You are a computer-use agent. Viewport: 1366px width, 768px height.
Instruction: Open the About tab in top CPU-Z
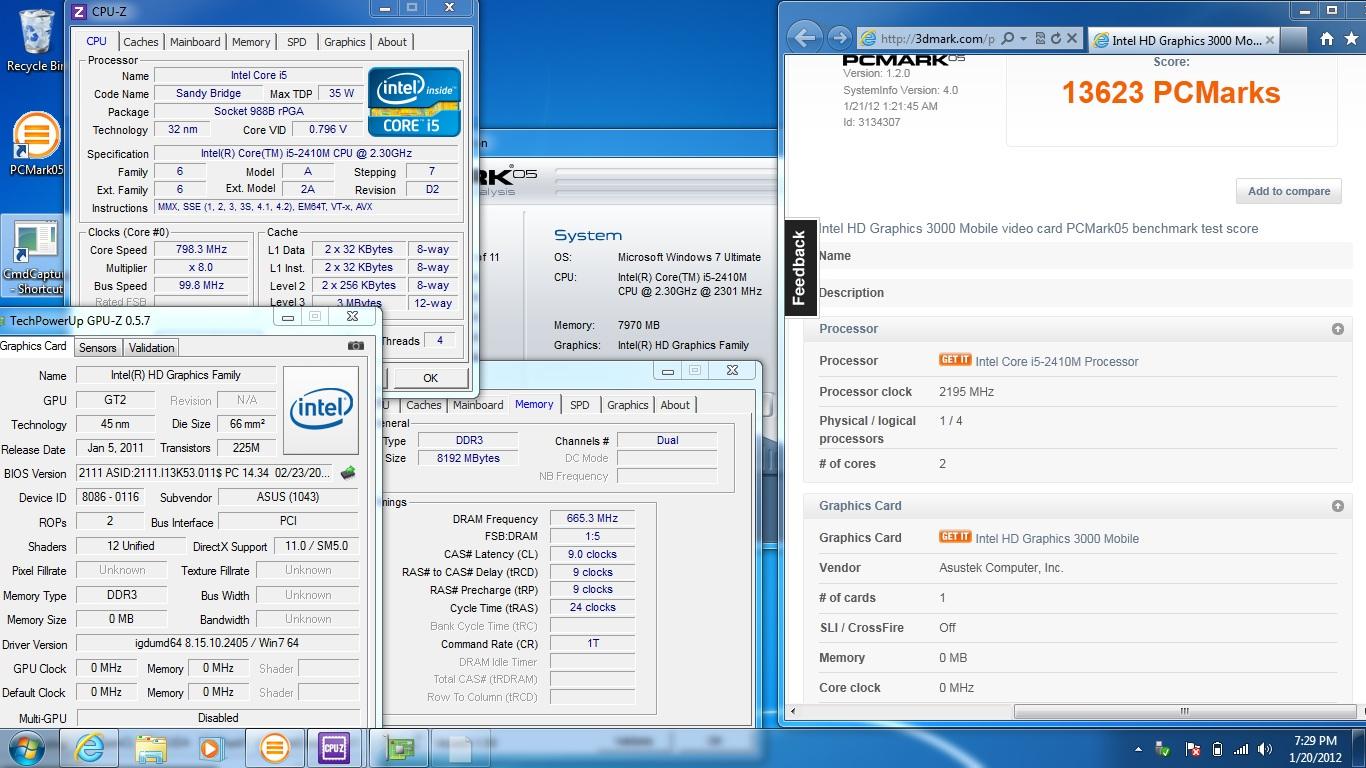coord(392,42)
